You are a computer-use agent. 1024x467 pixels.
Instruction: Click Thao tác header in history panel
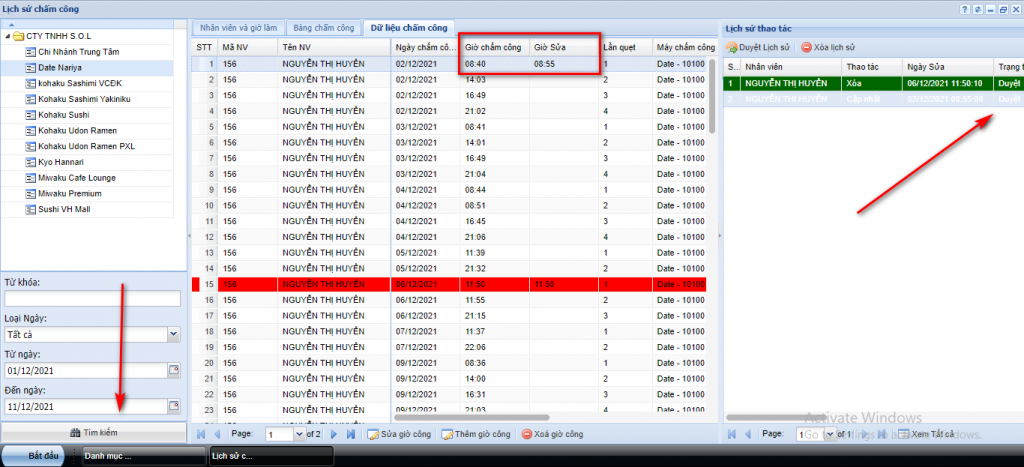pos(872,67)
